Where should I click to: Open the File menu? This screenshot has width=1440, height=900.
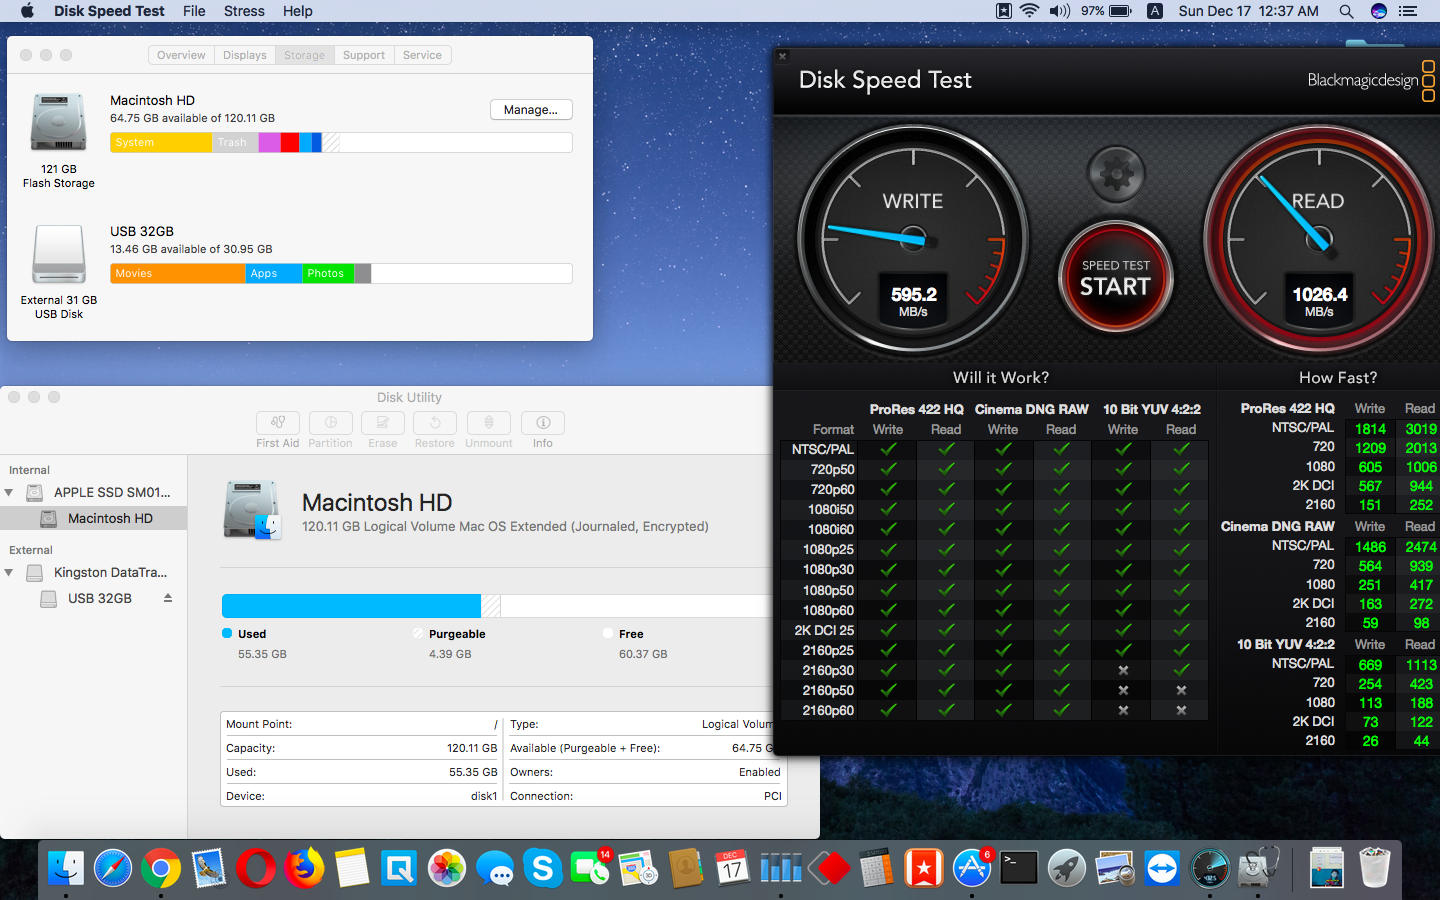pos(194,11)
